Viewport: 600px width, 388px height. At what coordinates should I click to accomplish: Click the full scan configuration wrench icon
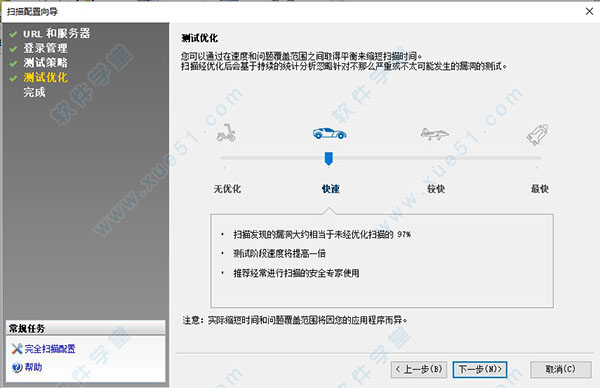(16, 348)
